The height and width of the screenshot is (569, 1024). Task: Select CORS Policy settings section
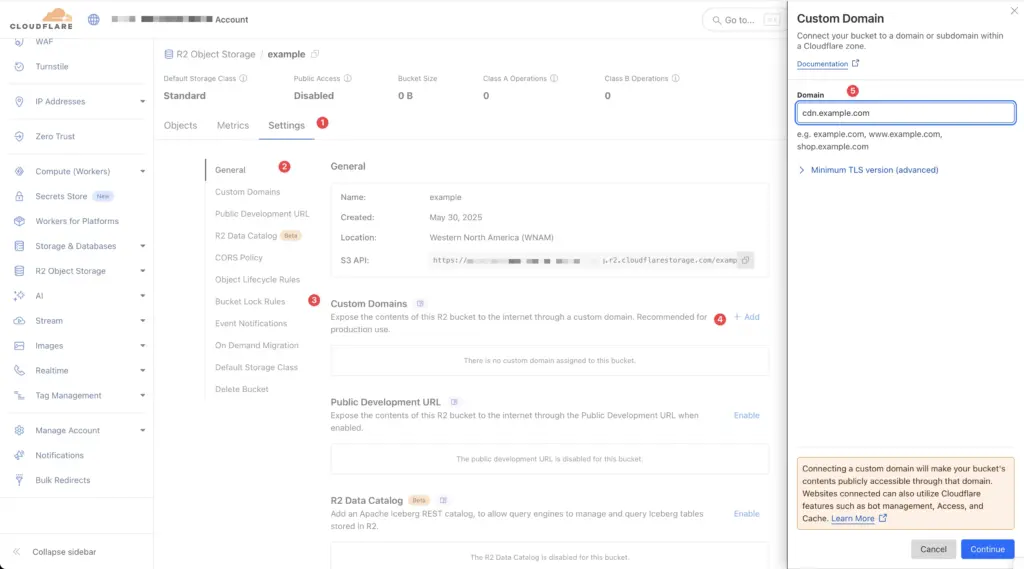238,258
